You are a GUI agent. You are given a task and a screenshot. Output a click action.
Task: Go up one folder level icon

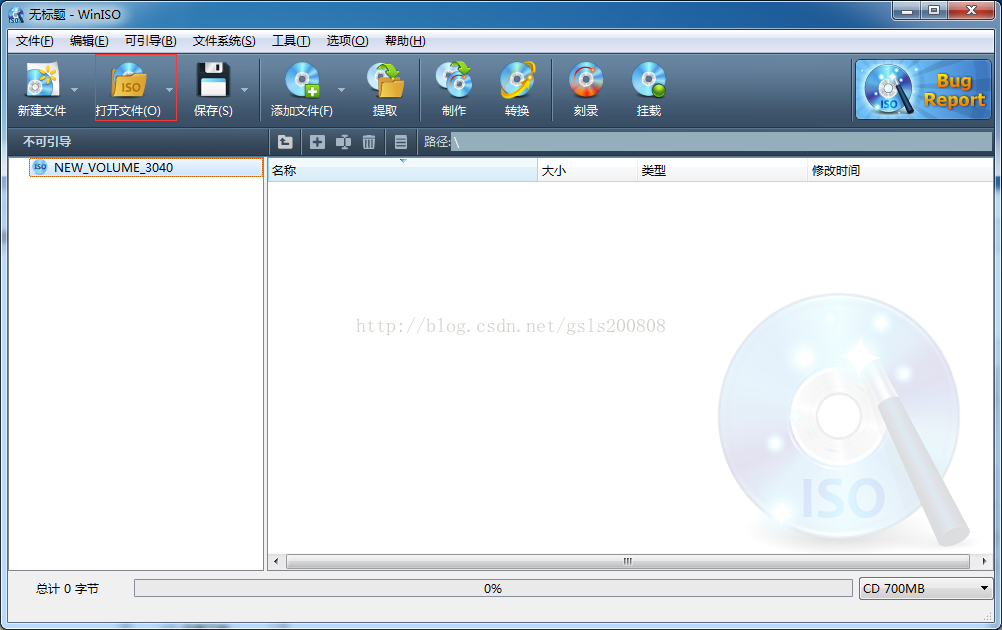pos(285,142)
